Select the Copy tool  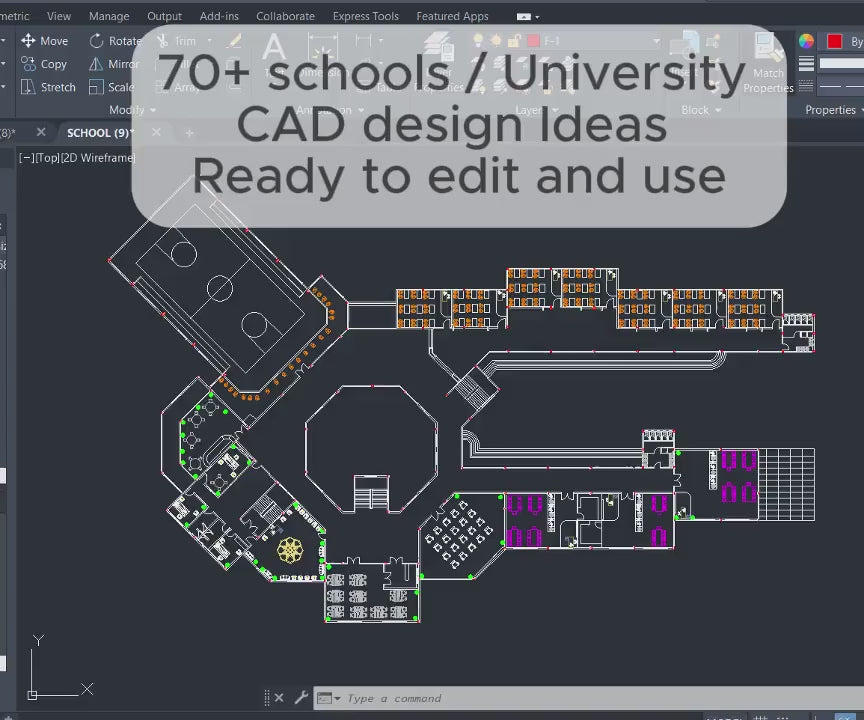coord(44,64)
